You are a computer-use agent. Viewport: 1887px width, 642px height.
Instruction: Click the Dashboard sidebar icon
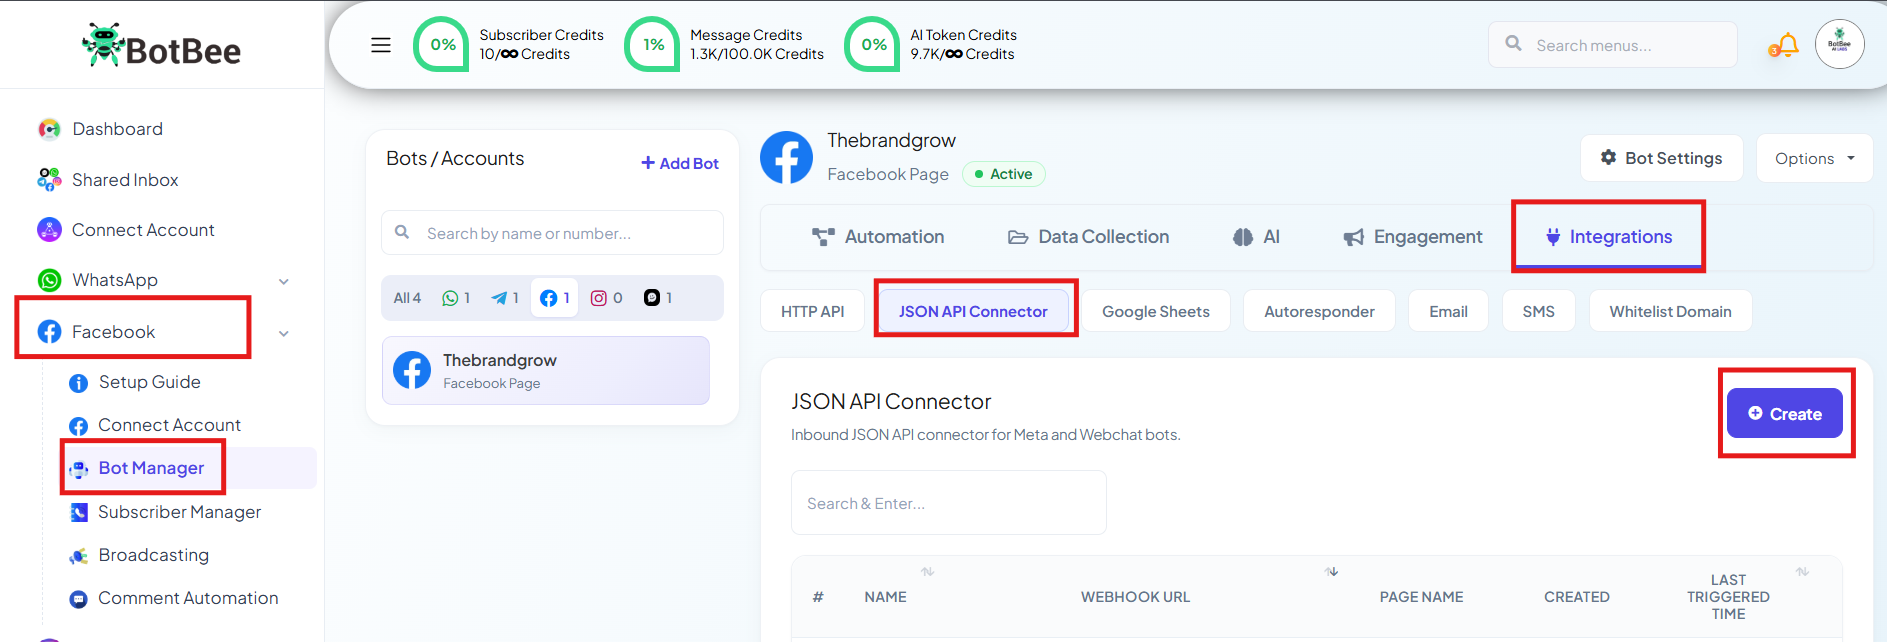pyautogui.click(x=49, y=129)
